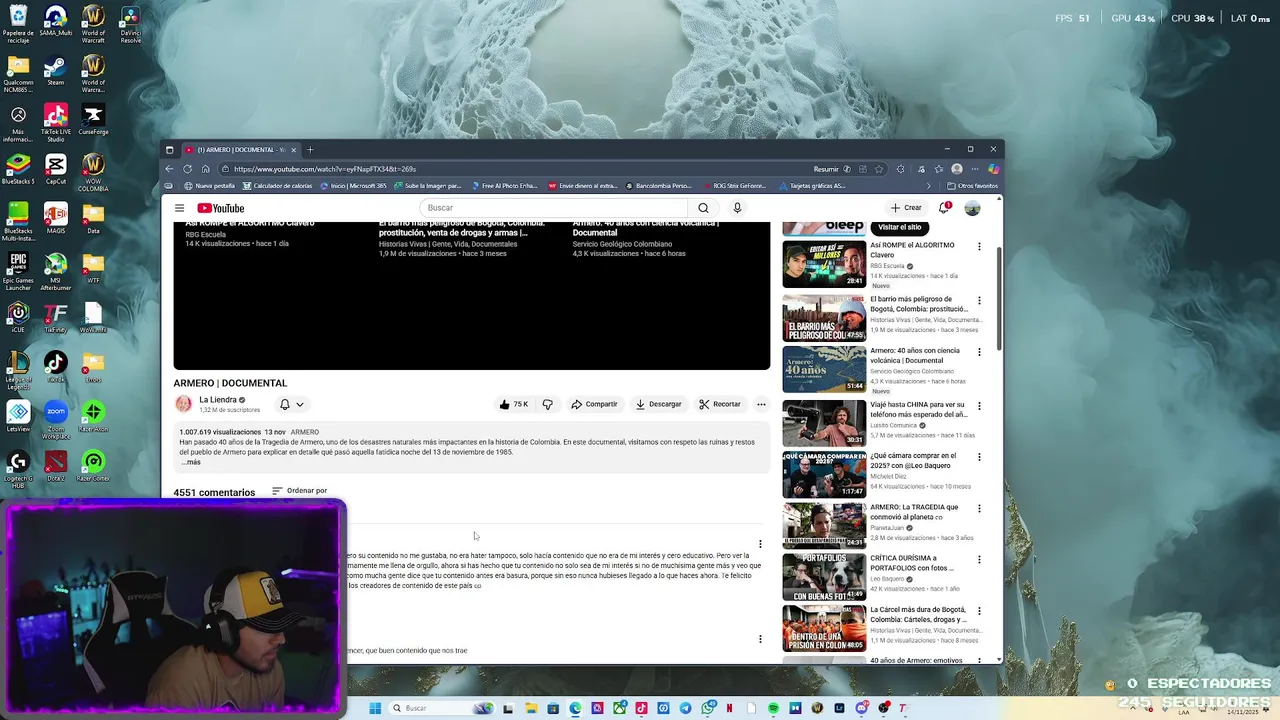Image resolution: width=1280 pixels, height=720 pixels.
Task: Open 'Viajé hasta CHINA' sidebar video thumbnail
Action: (x=824, y=423)
